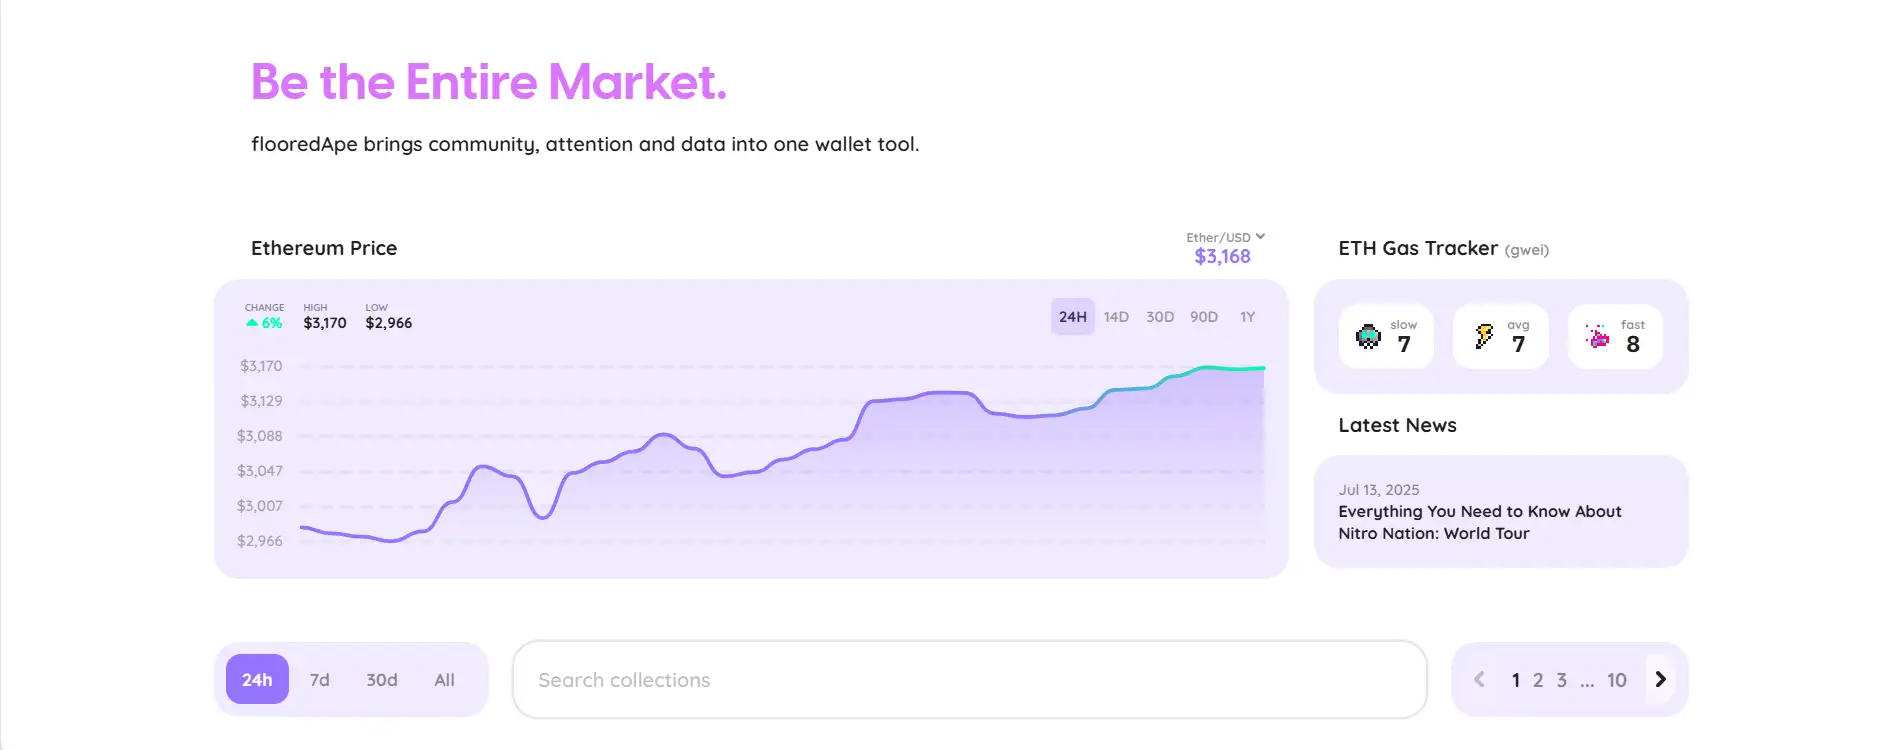Viewport: 1897px width, 750px height.
Task: Go to page 2
Action: (x=1538, y=680)
